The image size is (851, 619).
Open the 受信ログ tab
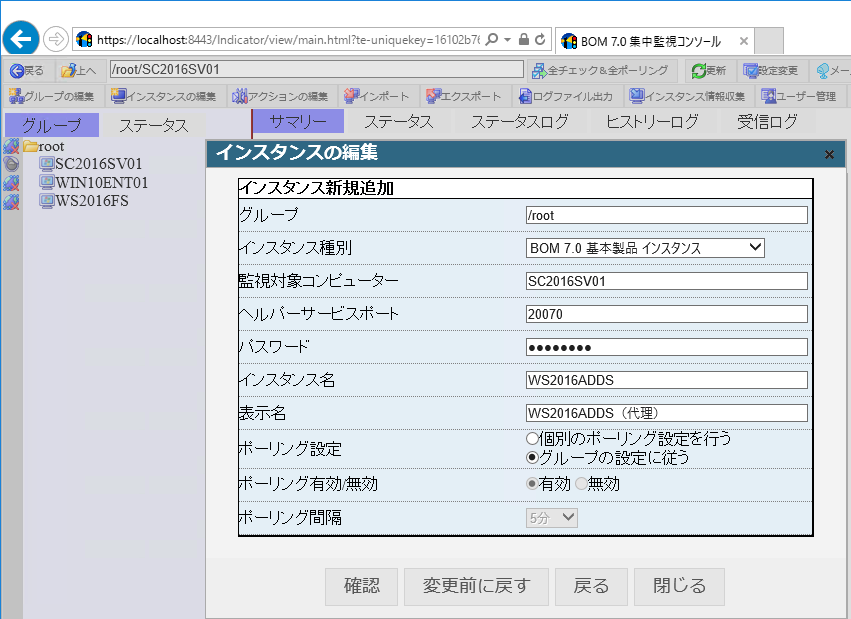tap(767, 121)
